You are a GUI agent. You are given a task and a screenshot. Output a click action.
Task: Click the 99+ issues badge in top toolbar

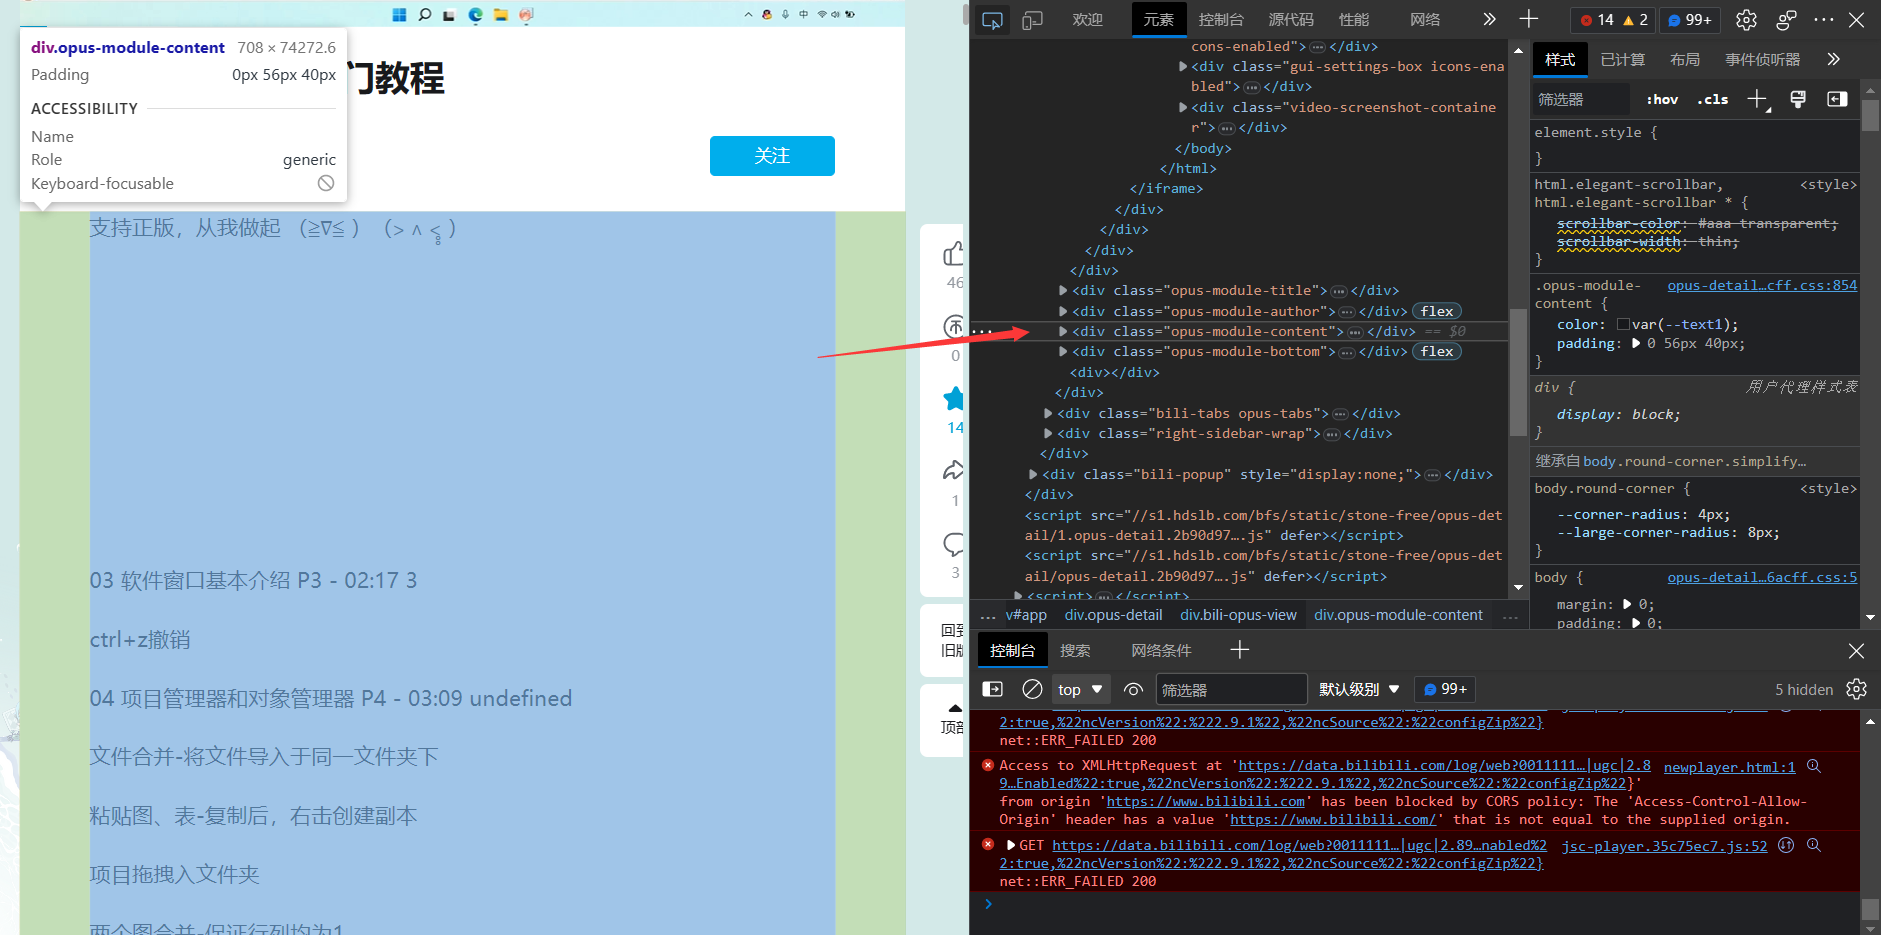tap(1690, 20)
